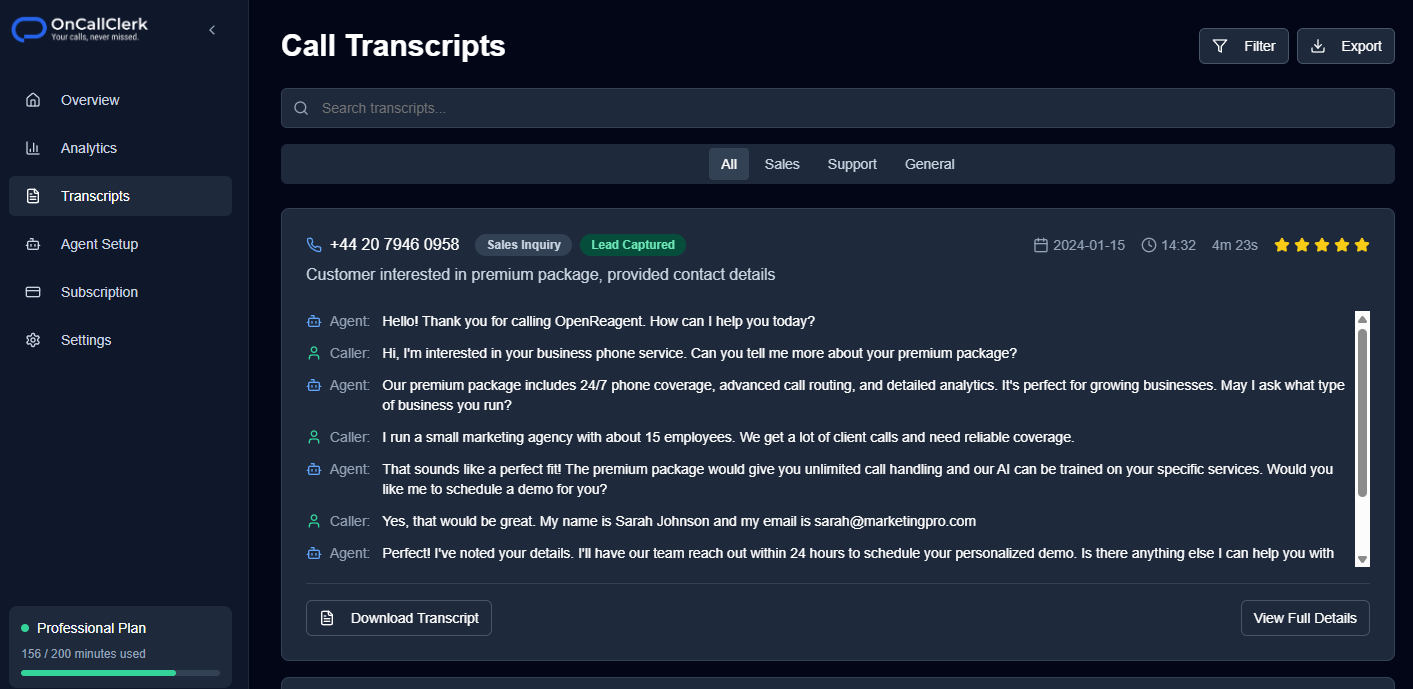This screenshot has width=1413, height=689.
Task: Click the search magnifier icon
Action: click(301, 107)
